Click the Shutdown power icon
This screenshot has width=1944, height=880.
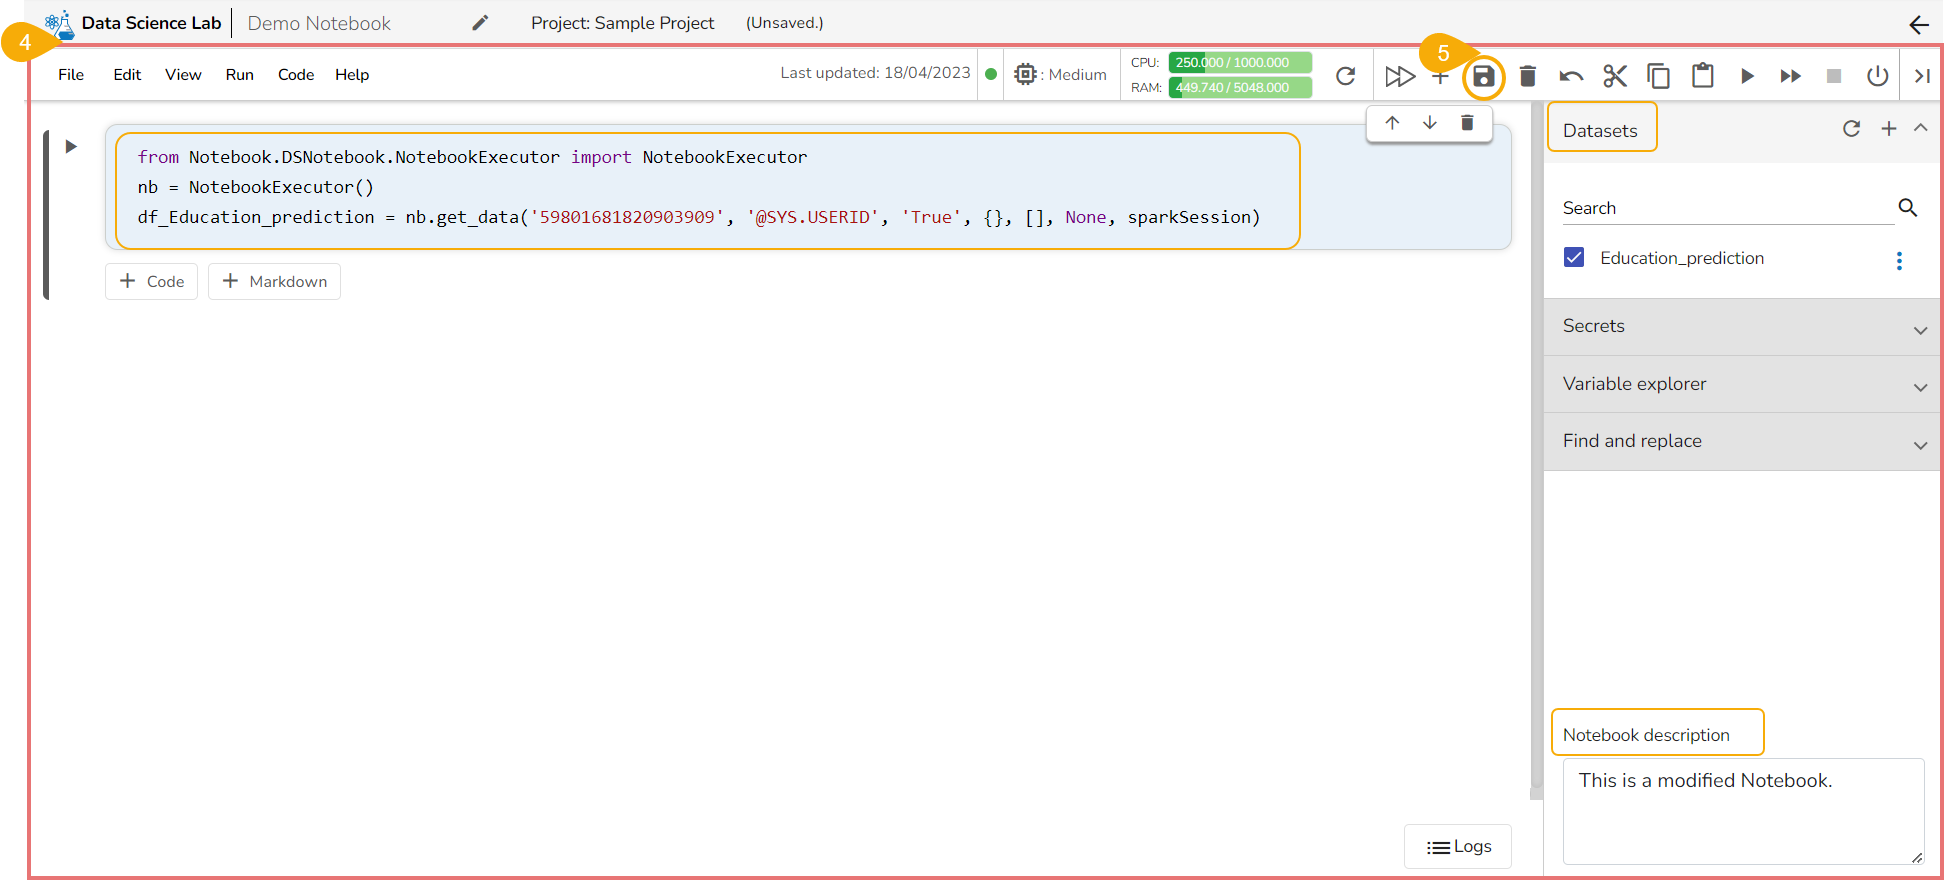pyautogui.click(x=1877, y=76)
